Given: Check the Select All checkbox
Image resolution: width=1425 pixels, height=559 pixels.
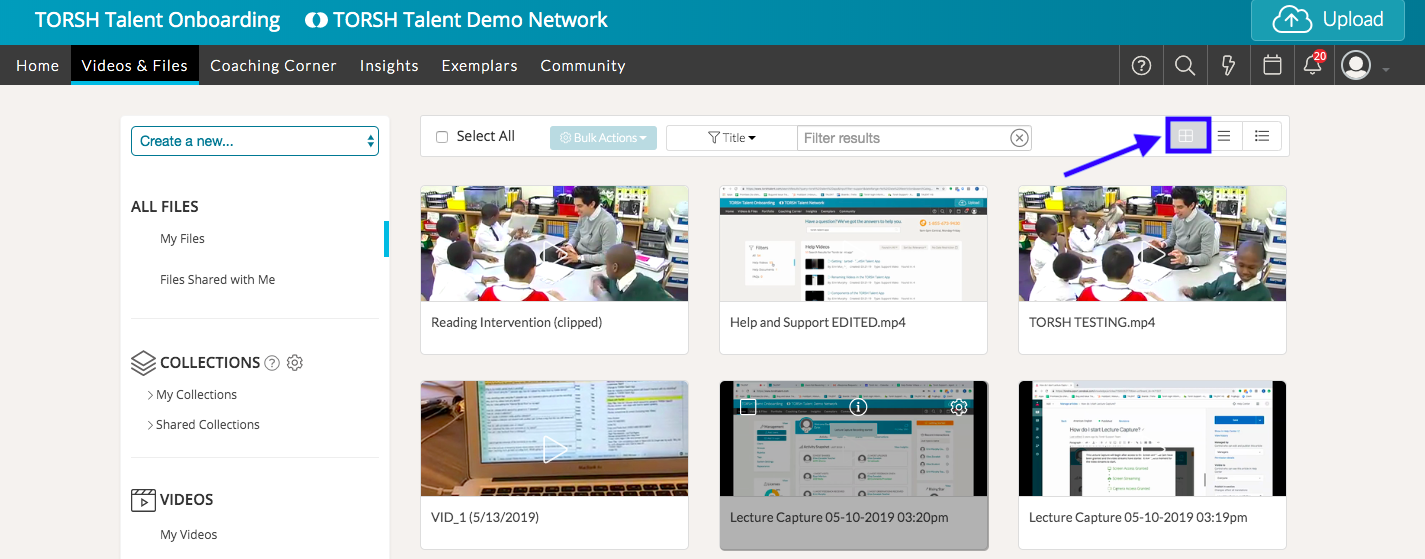Looking at the screenshot, I should click(x=442, y=137).
